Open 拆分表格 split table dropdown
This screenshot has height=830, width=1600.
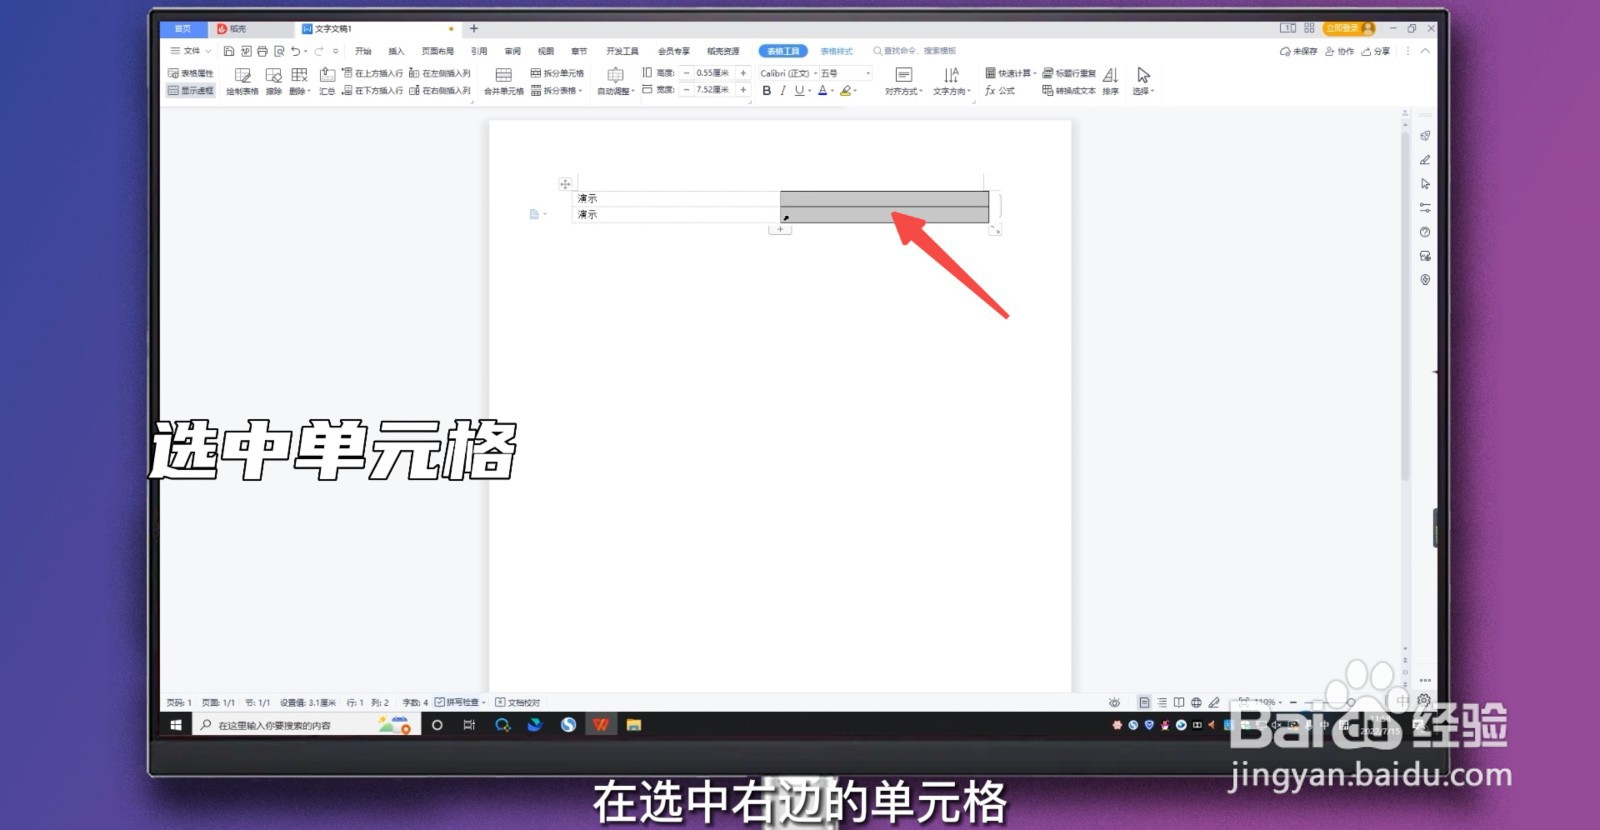coord(557,90)
